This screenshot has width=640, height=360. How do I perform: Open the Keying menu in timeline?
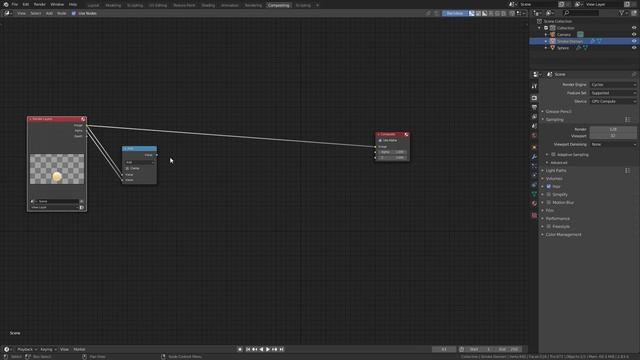(x=48, y=349)
